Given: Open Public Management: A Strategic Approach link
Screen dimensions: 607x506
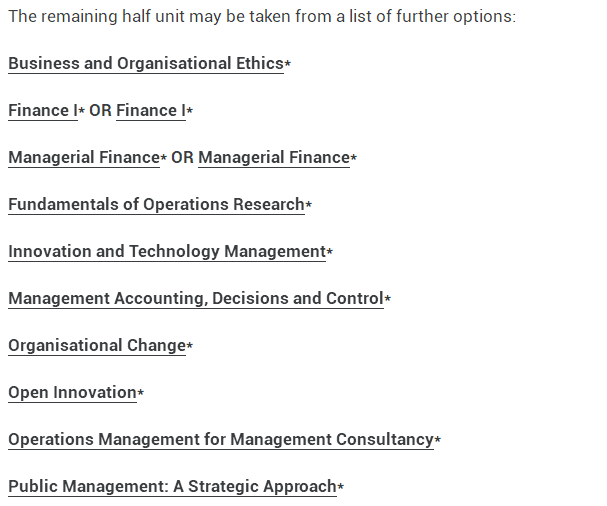Looking at the screenshot, I should pos(173,486).
